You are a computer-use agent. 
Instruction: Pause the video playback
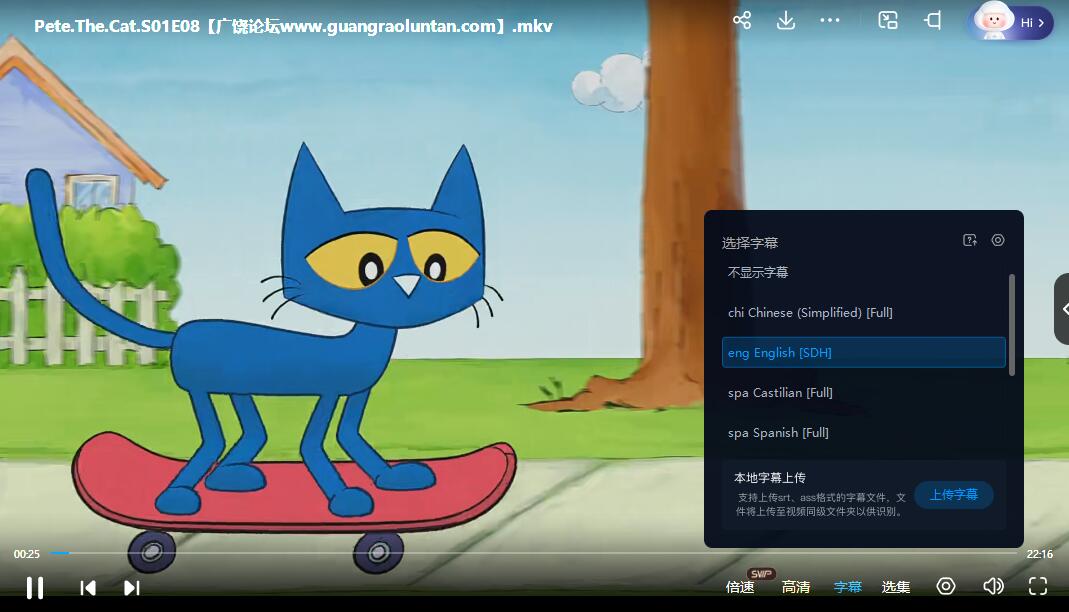click(x=35, y=587)
